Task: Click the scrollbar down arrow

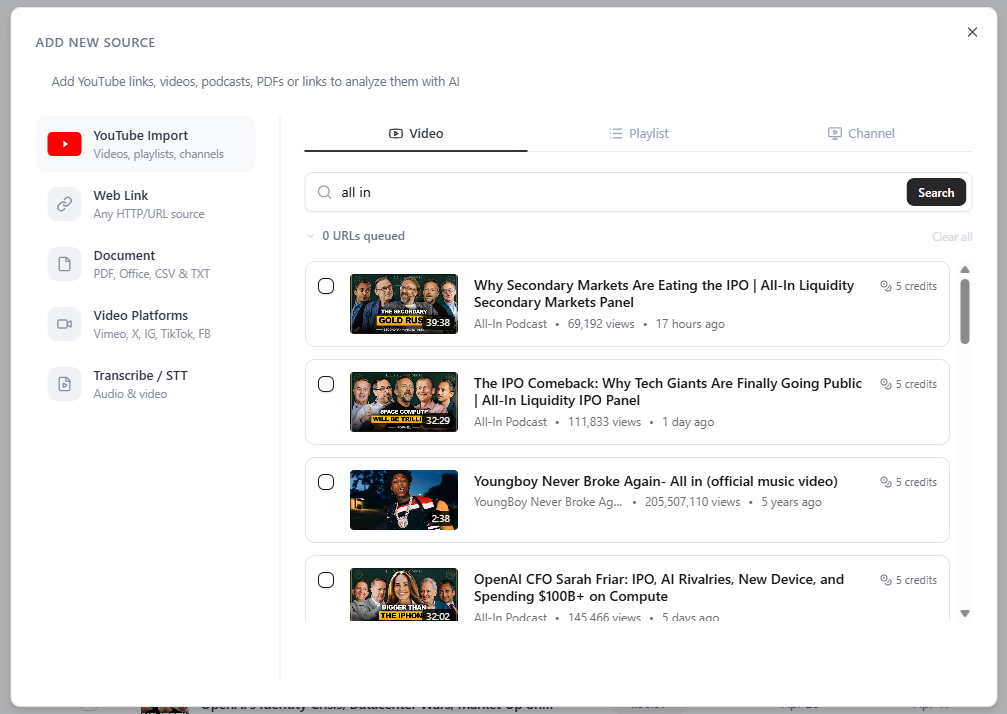Action: 965,613
